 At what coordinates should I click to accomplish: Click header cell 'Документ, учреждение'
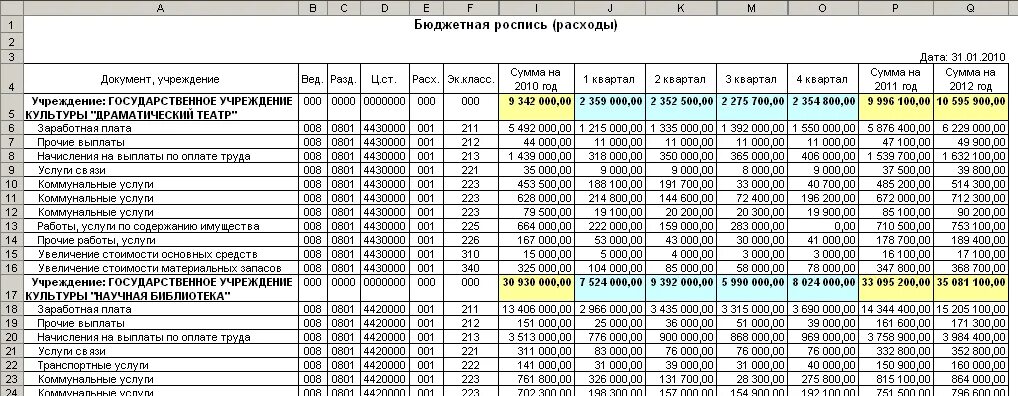point(161,79)
